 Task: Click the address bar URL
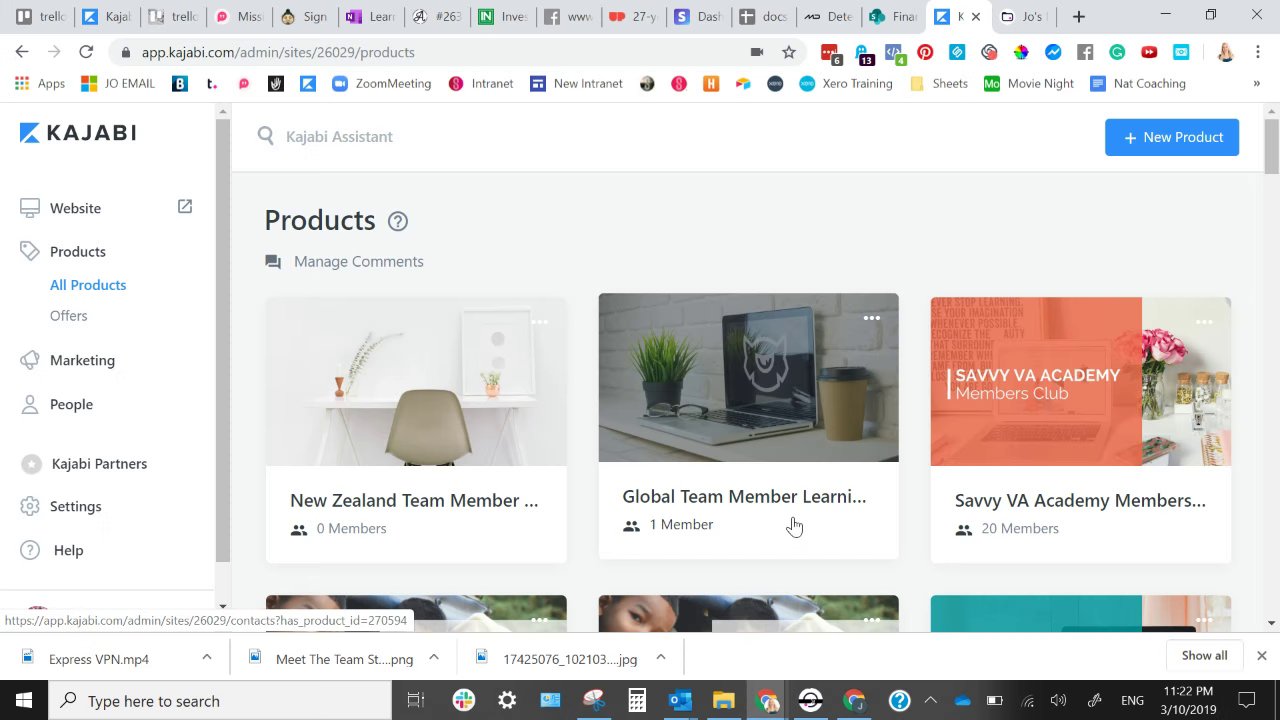pyautogui.click(x=278, y=52)
